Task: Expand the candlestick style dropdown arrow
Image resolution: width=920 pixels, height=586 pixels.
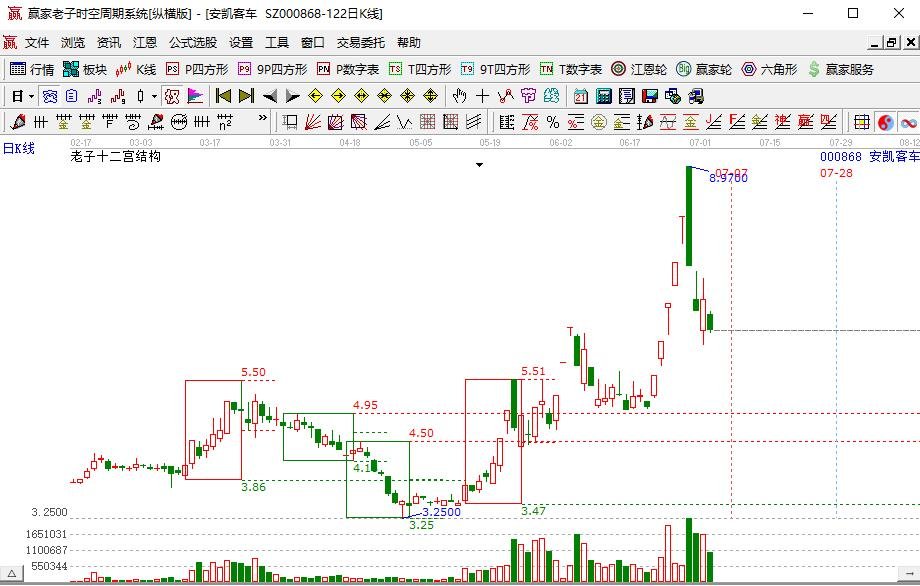Action: pyautogui.click(x=154, y=96)
